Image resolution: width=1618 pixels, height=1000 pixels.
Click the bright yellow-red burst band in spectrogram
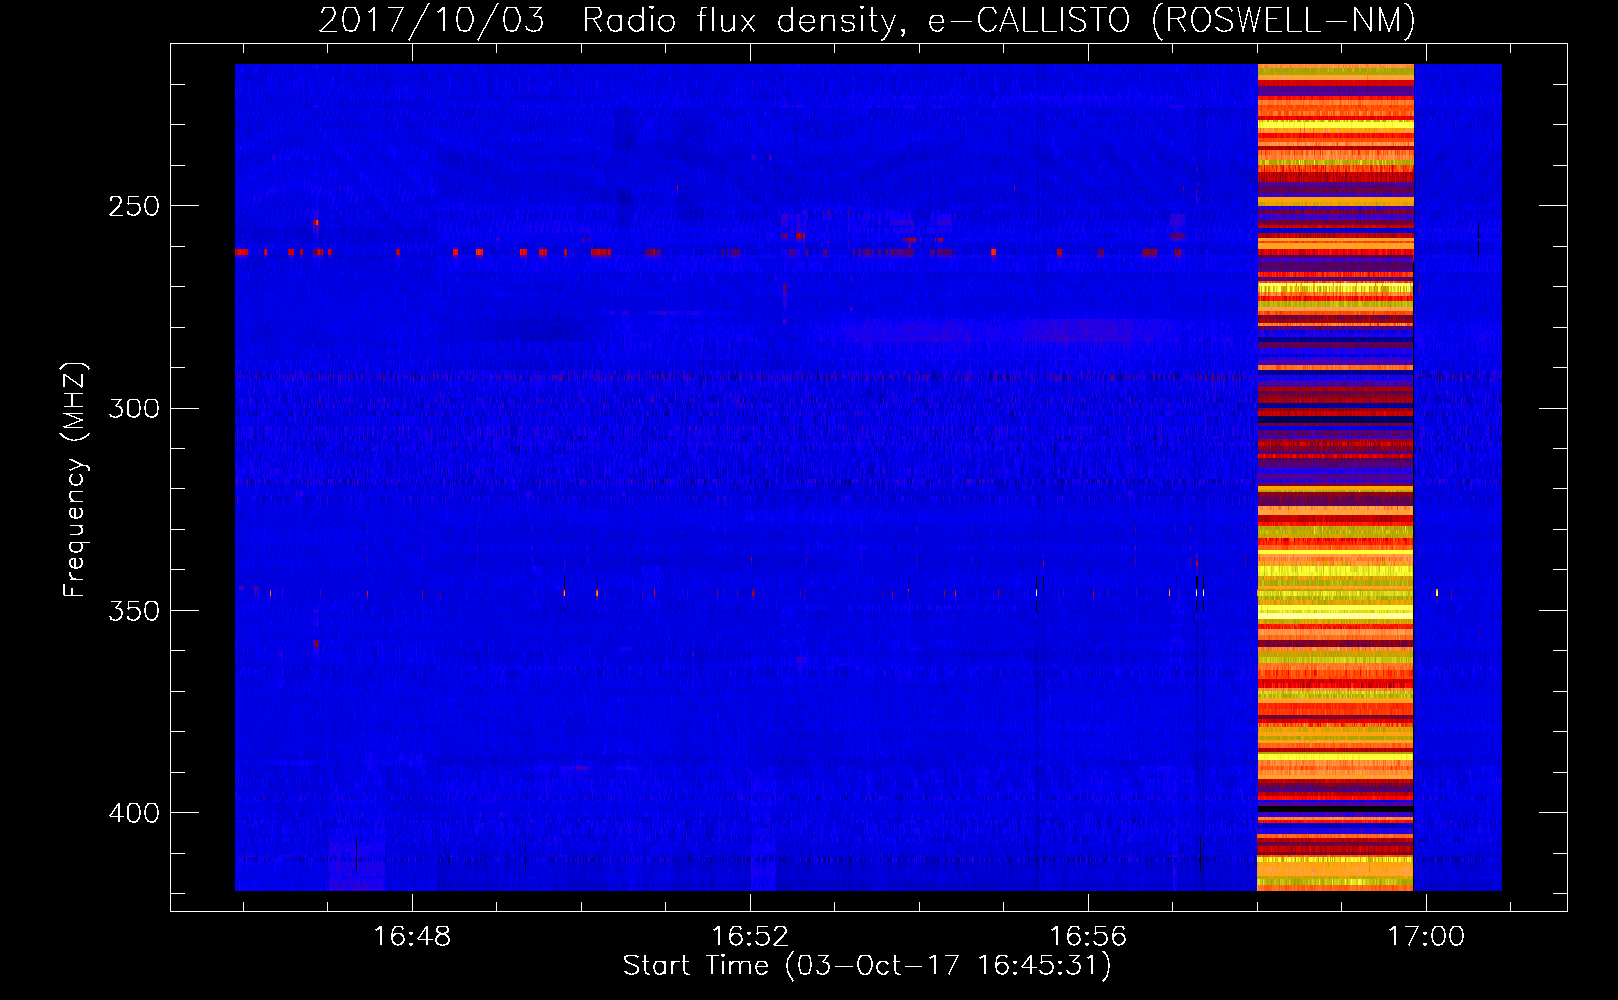(1335, 477)
